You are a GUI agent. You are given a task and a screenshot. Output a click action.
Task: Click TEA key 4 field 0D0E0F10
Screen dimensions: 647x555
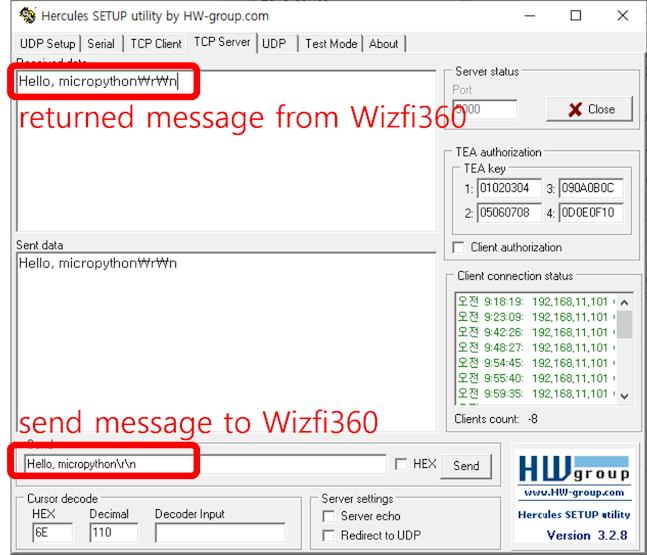[591, 213]
